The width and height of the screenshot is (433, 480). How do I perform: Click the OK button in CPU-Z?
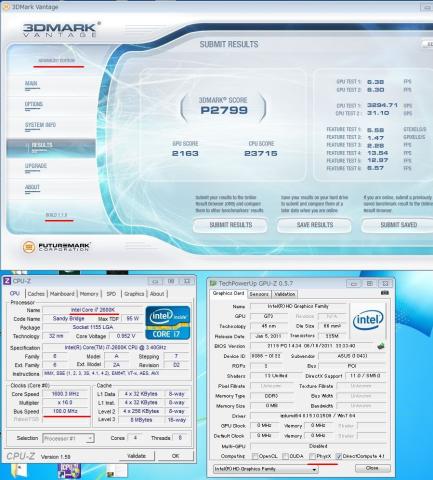pos(175,456)
